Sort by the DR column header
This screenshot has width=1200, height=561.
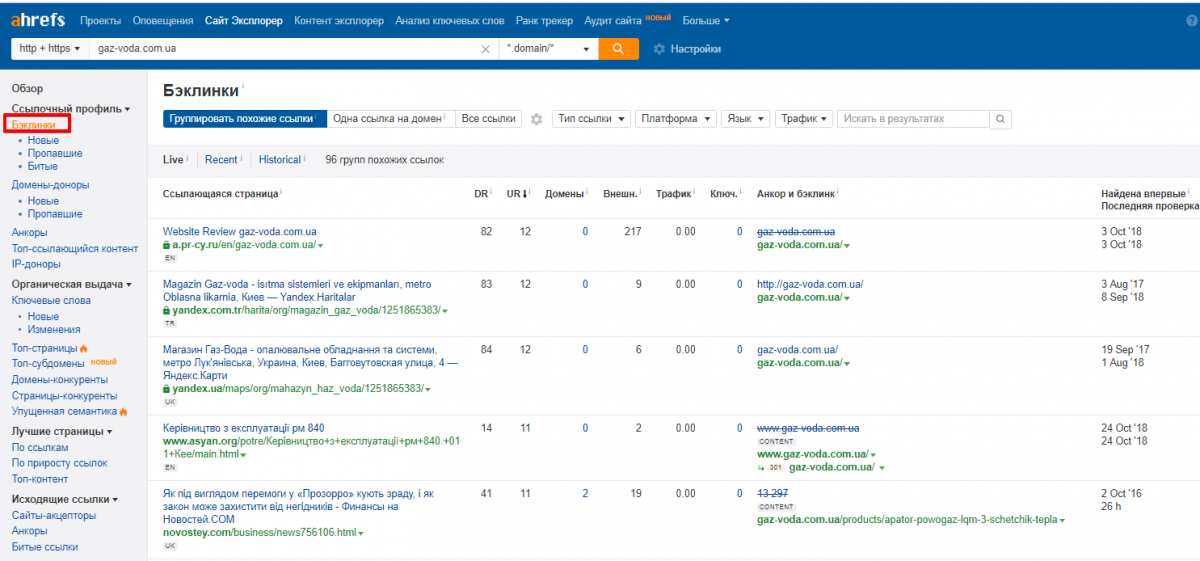pyautogui.click(x=481, y=193)
